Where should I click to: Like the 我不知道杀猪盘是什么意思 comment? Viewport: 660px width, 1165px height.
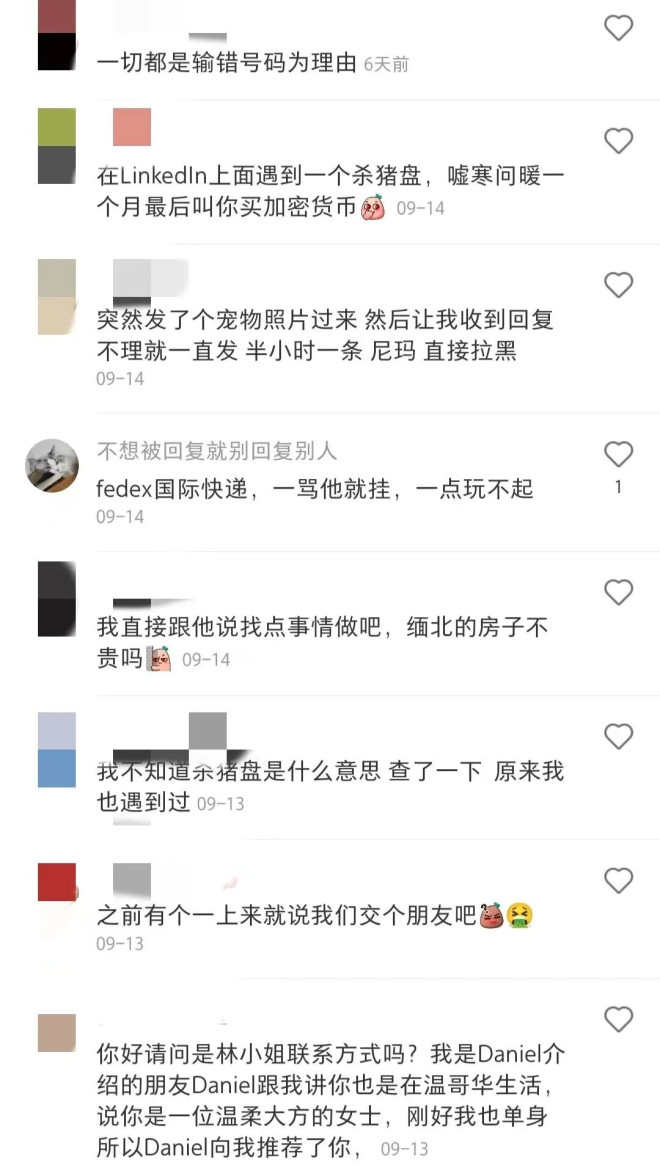point(618,736)
